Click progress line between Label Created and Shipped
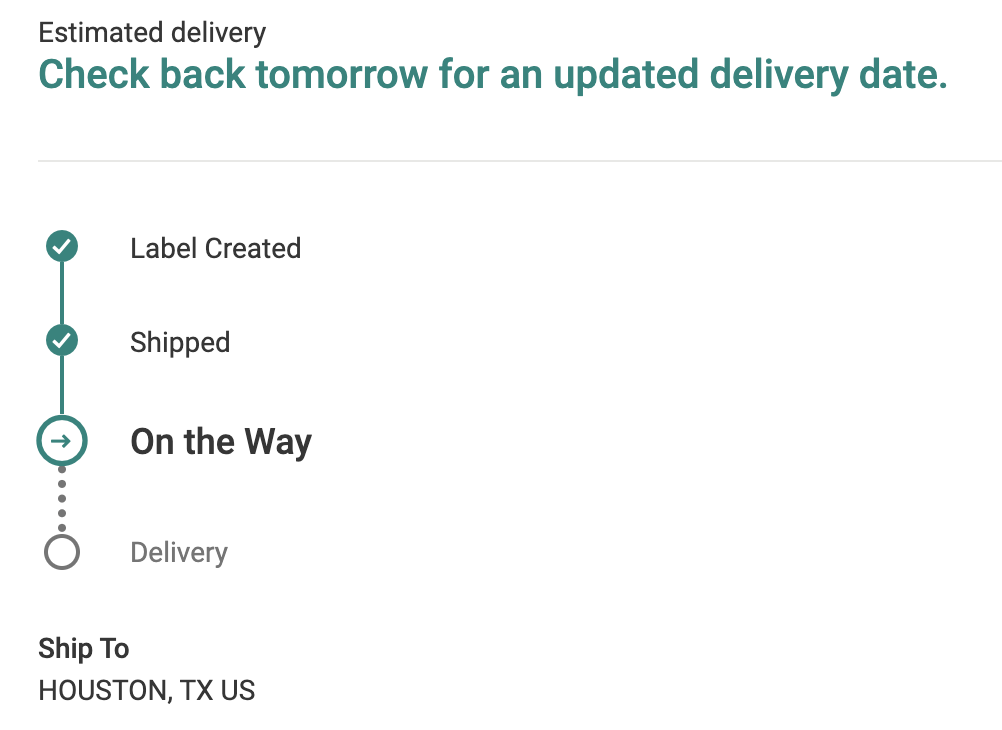 point(62,294)
